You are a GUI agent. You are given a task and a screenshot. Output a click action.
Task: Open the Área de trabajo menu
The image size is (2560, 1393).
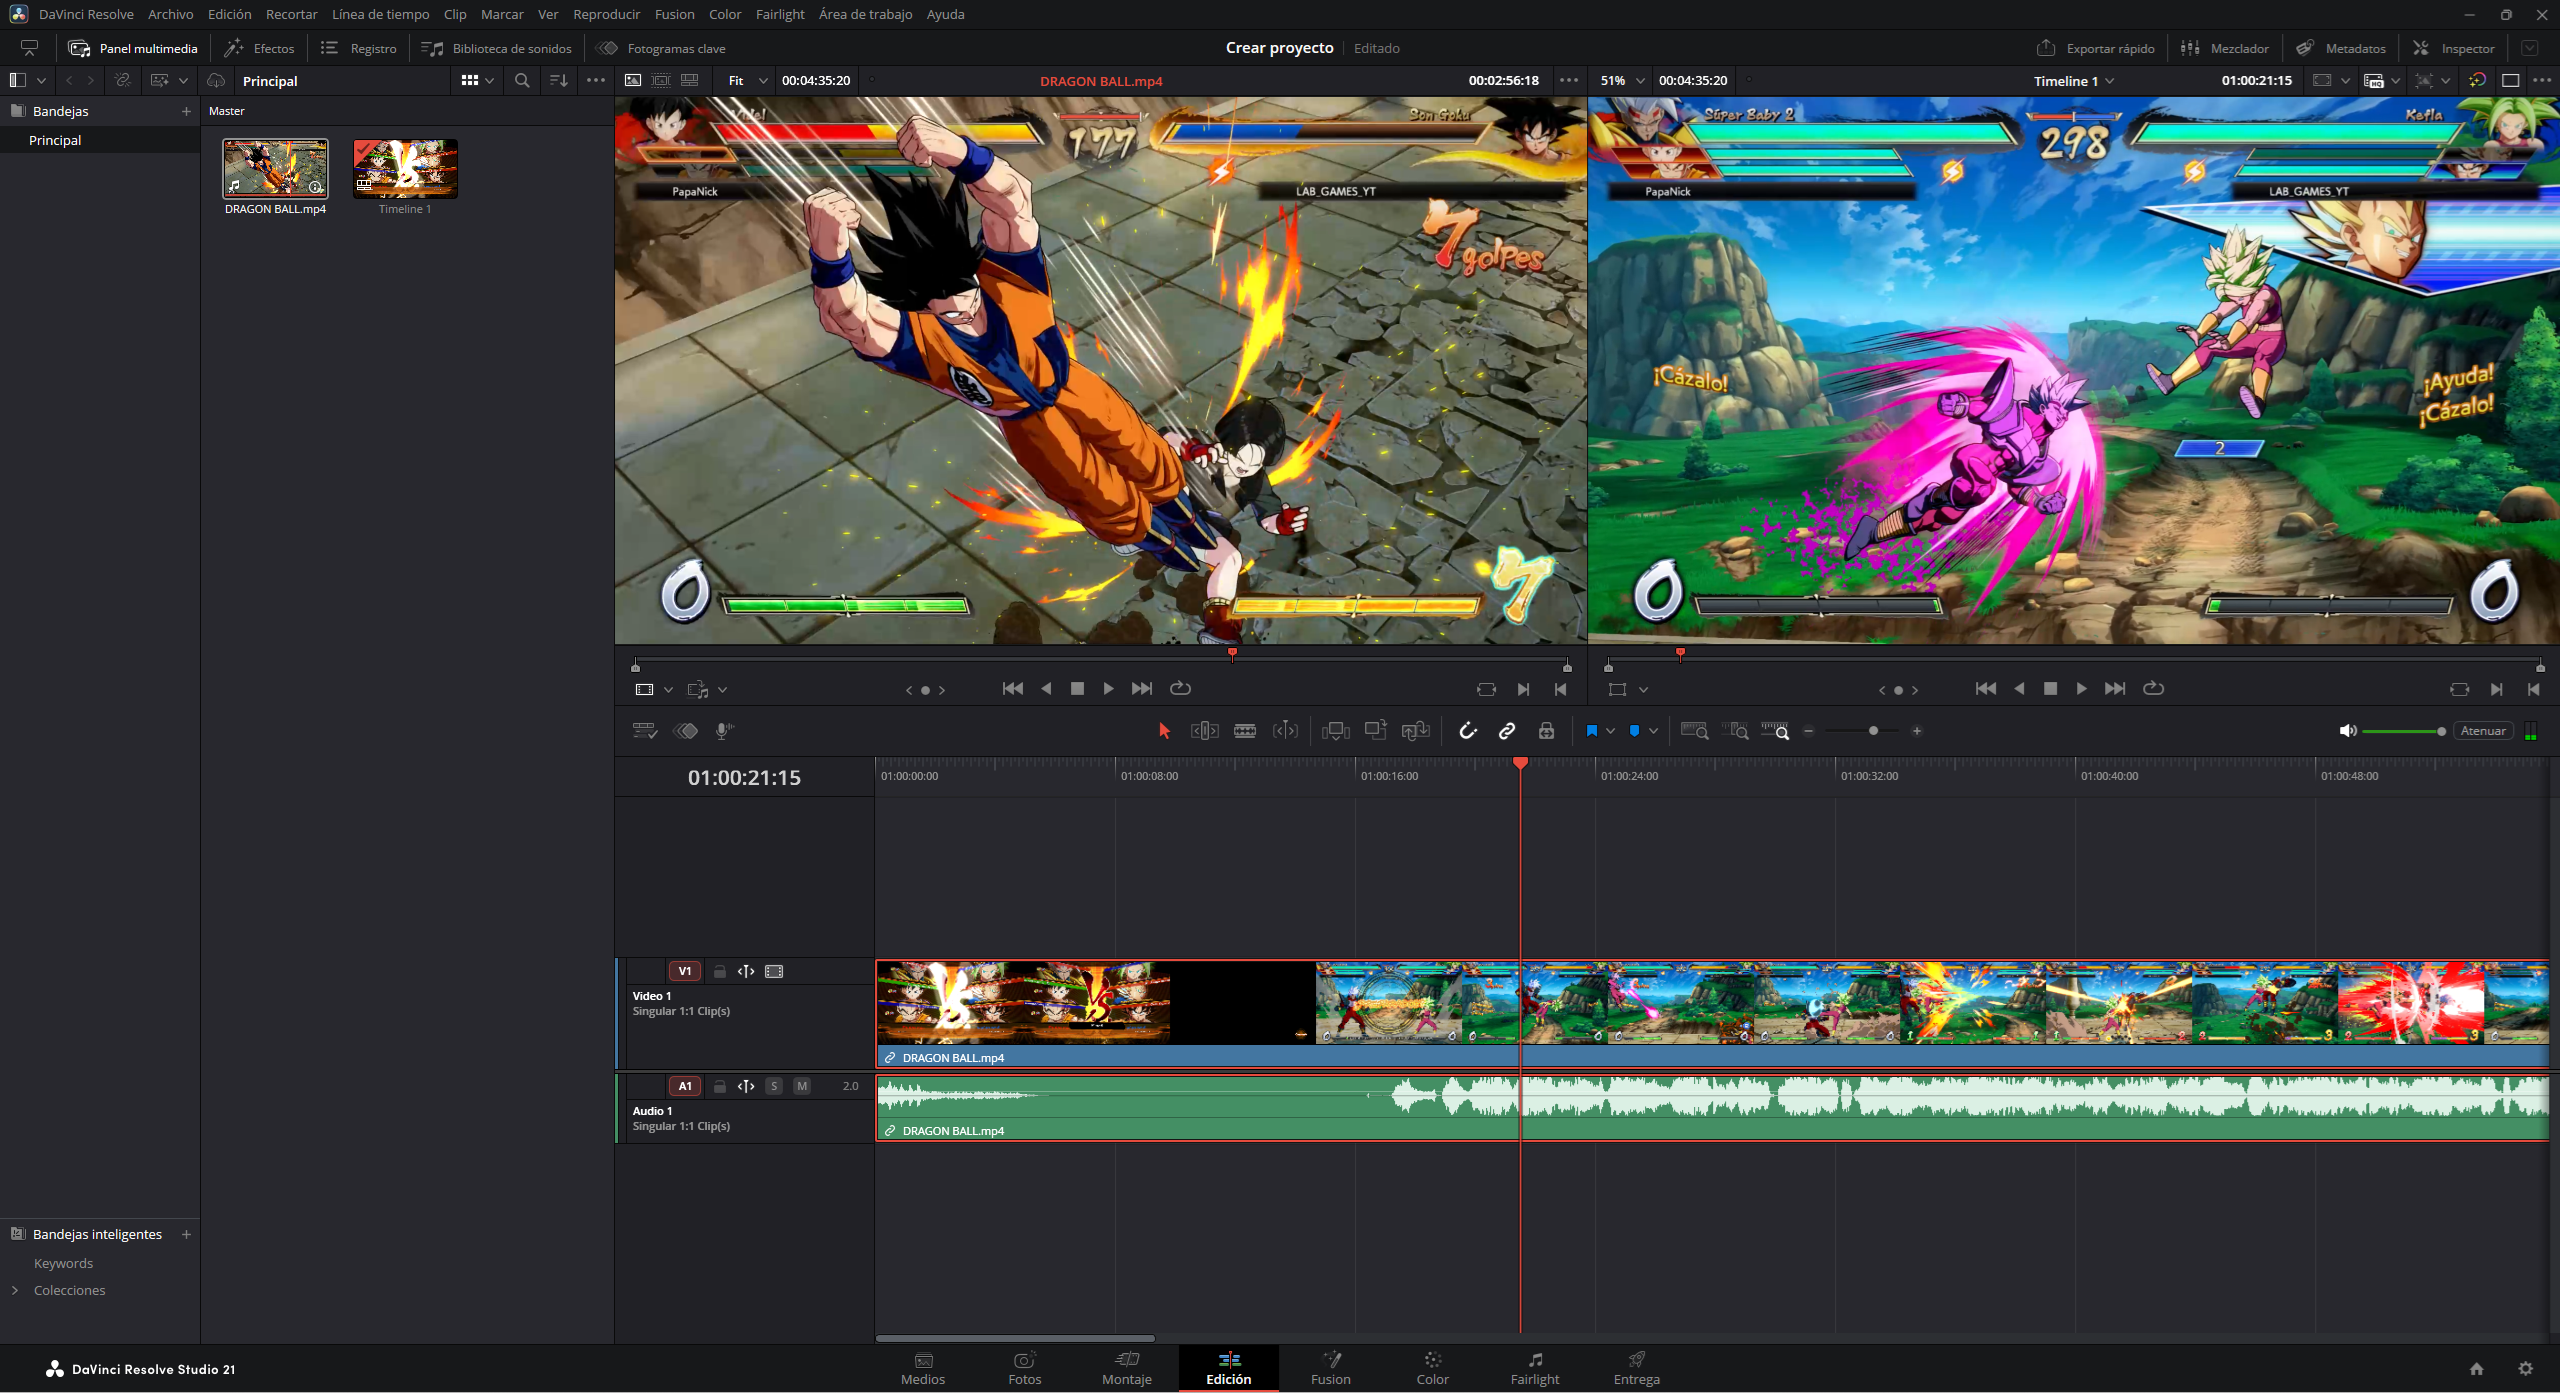[865, 14]
